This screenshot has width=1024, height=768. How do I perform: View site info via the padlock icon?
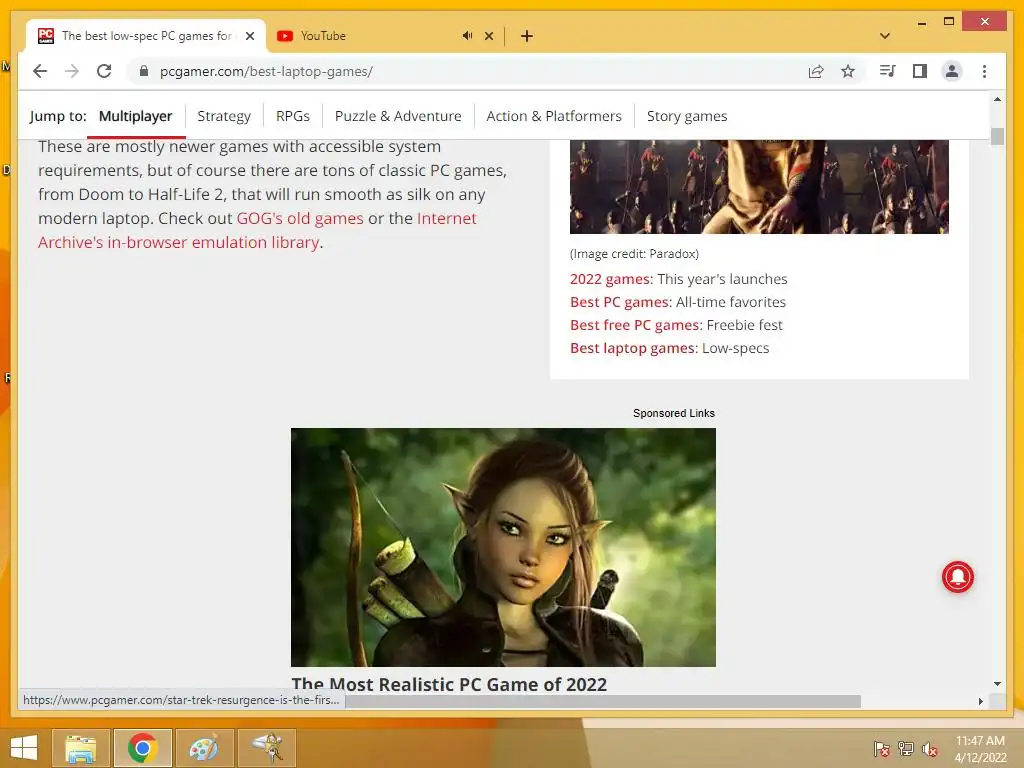pyautogui.click(x=144, y=71)
